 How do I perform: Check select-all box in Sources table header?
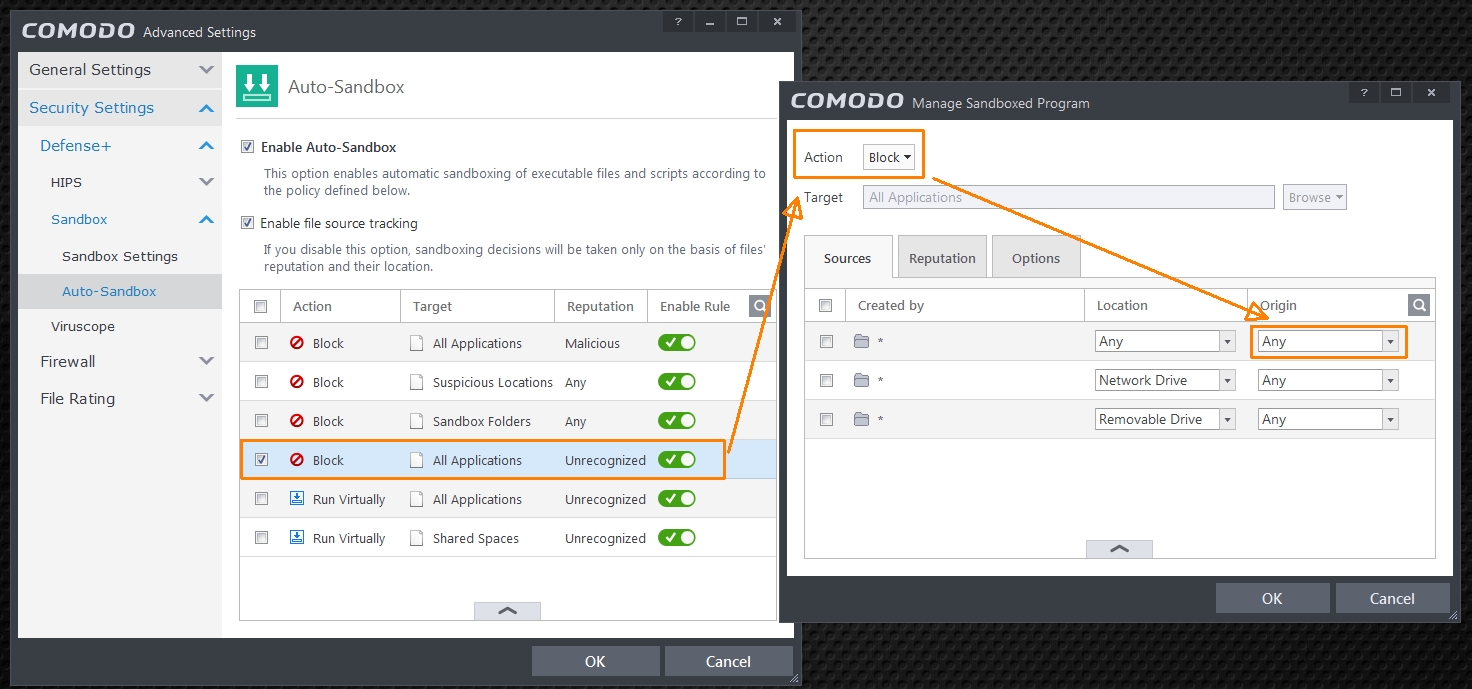[x=826, y=305]
